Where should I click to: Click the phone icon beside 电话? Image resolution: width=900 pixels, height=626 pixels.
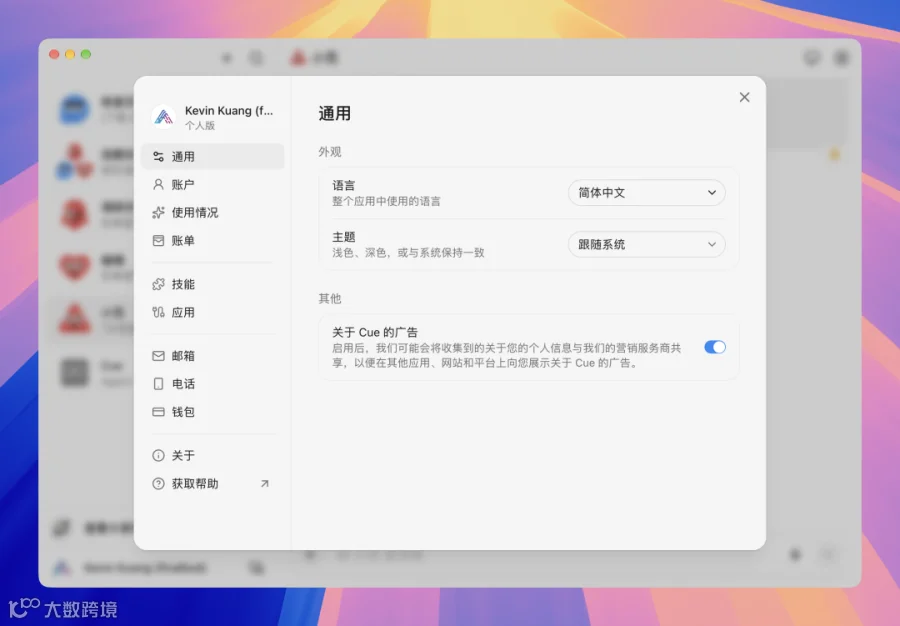pyautogui.click(x=158, y=384)
